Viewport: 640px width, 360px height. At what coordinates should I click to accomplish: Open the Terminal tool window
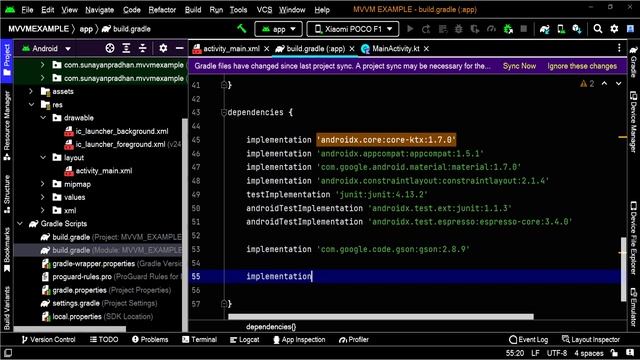click(199, 340)
